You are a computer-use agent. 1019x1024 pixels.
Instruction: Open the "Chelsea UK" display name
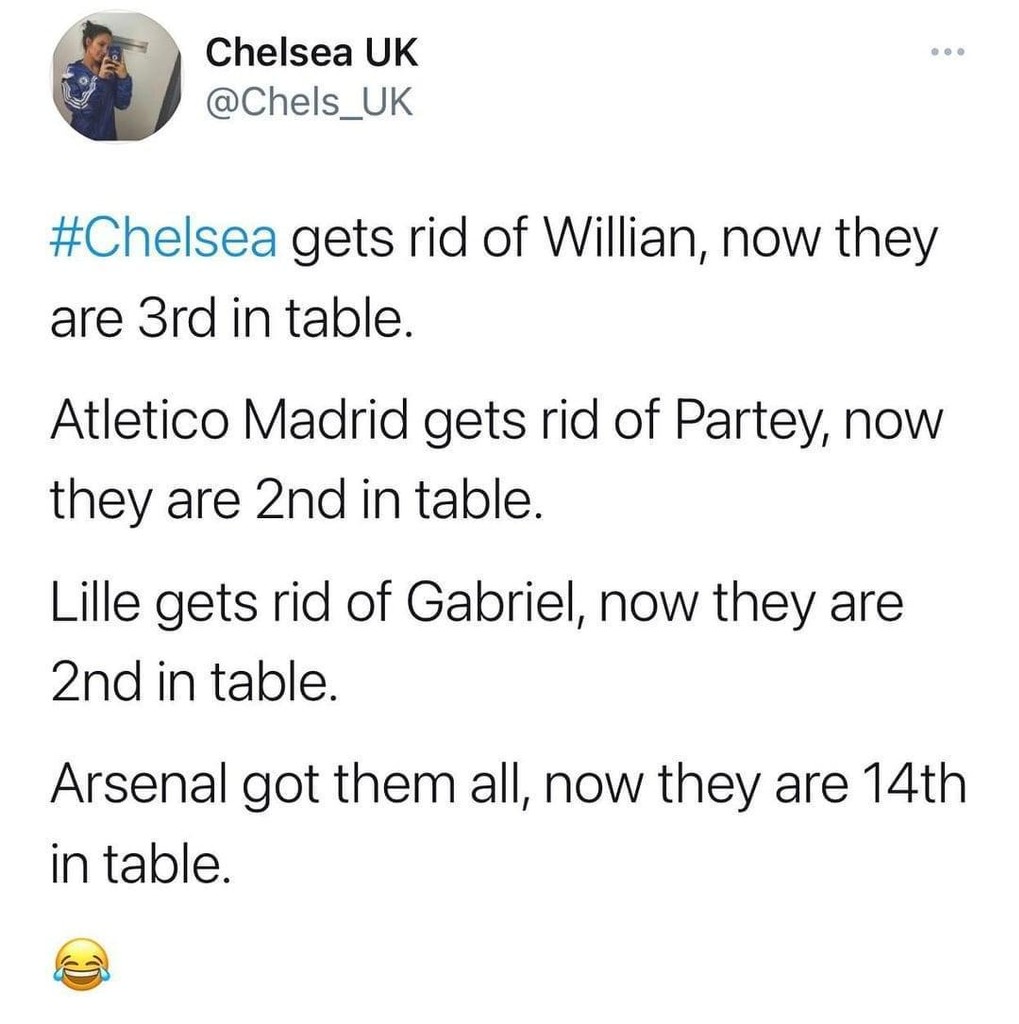pyautogui.click(x=311, y=53)
